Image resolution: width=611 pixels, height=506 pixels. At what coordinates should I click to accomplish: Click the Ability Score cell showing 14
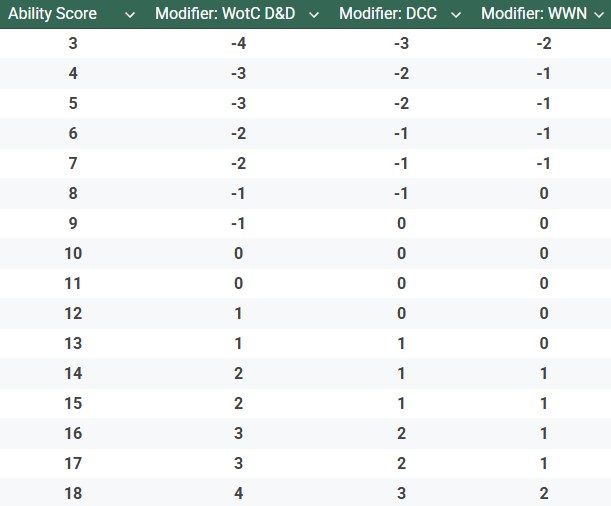coord(73,373)
